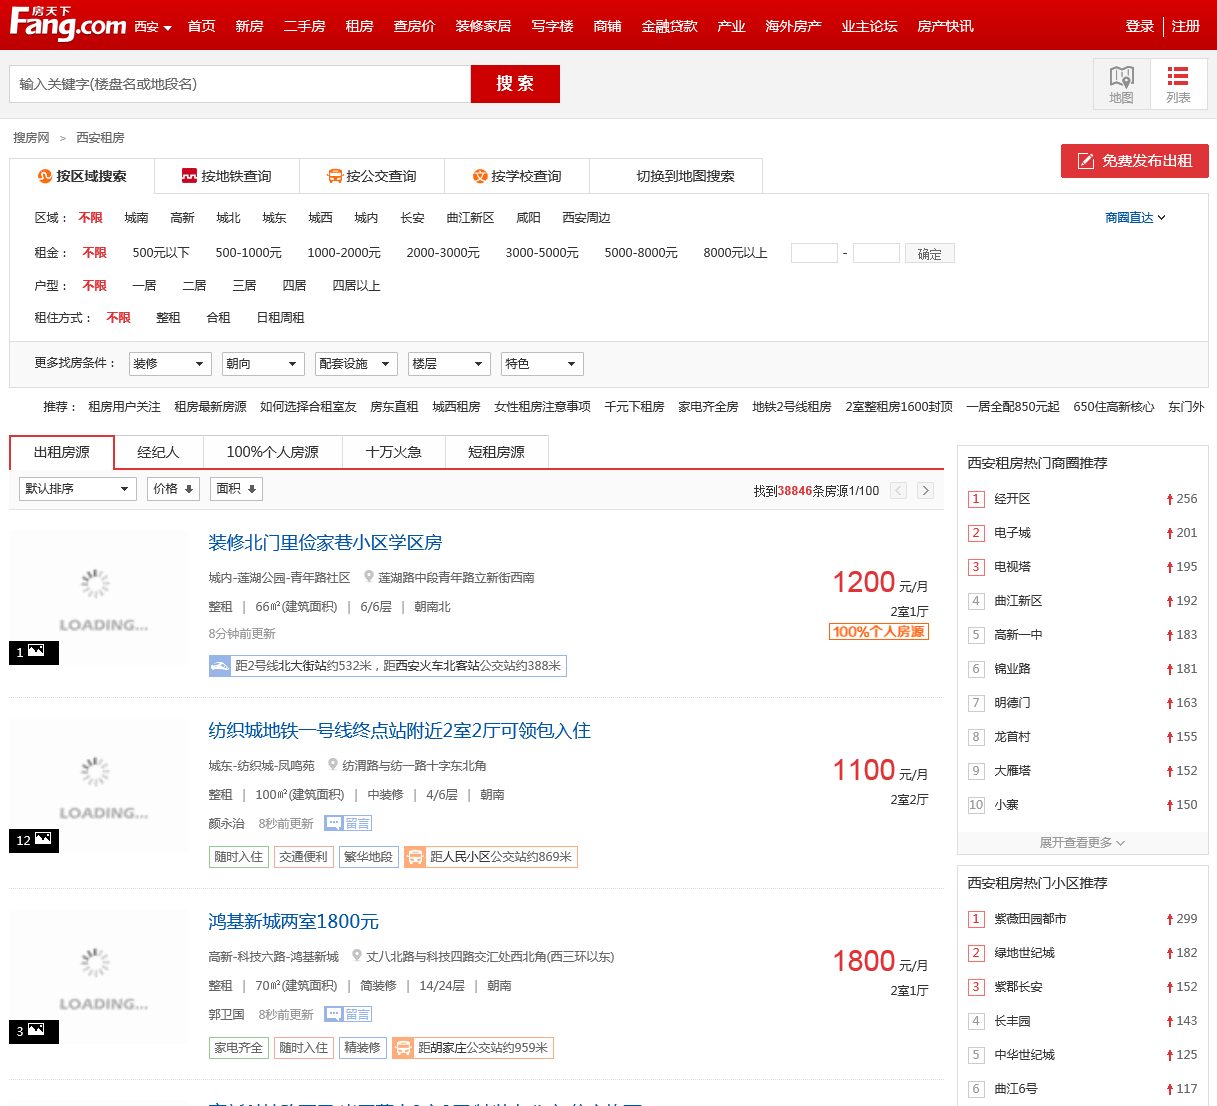The width and height of the screenshot is (1217, 1106).
Task: Switch to 短租房源 tab
Action: [x=496, y=452]
